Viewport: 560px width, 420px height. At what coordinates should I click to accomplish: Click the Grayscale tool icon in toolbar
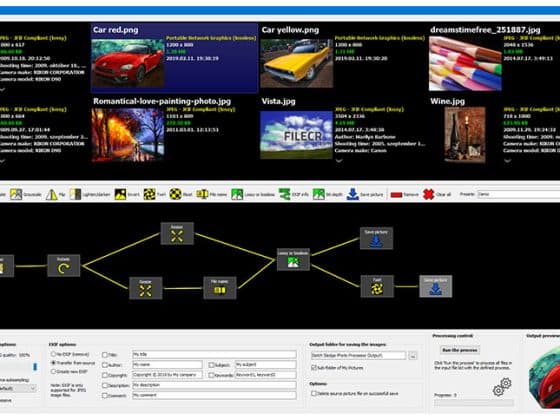pos(16,194)
